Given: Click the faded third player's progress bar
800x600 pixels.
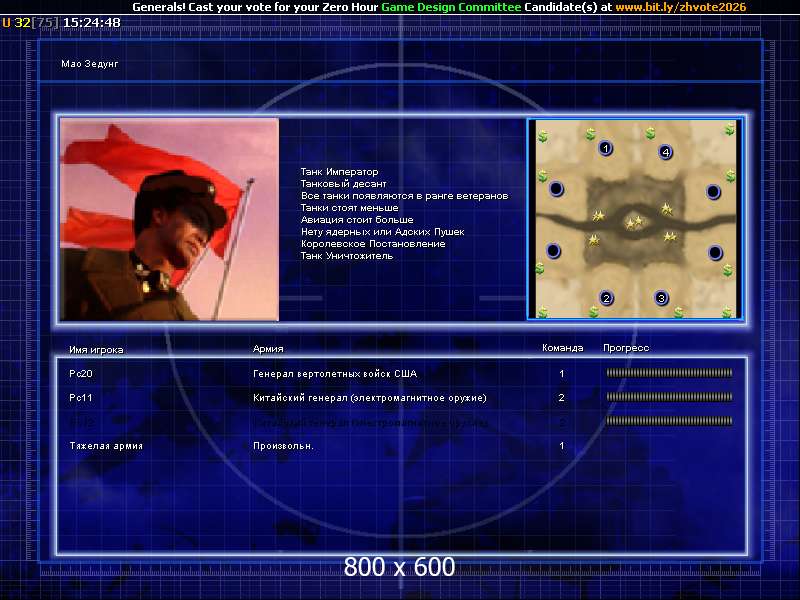Looking at the screenshot, I should click(x=669, y=421).
